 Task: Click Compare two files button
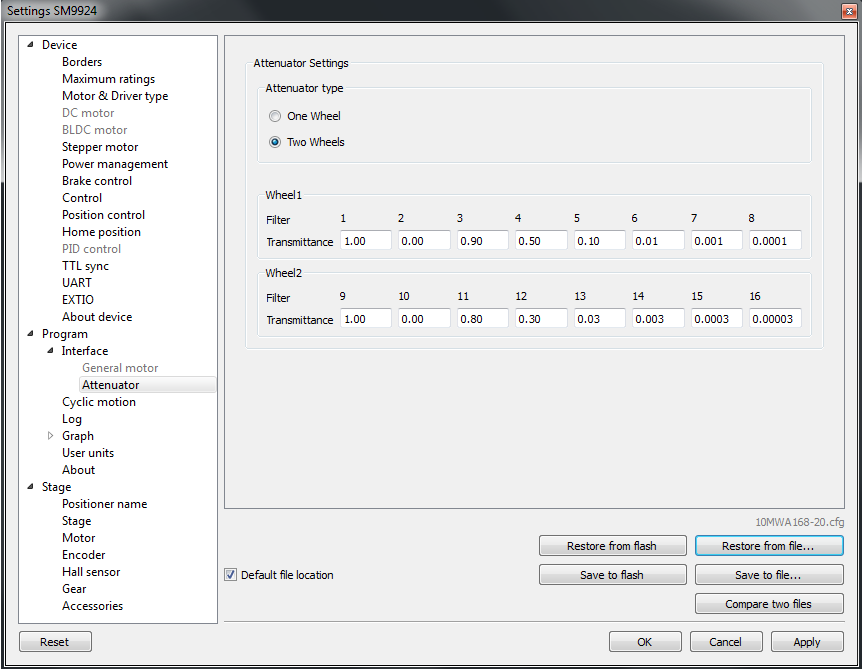tap(768, 604)
